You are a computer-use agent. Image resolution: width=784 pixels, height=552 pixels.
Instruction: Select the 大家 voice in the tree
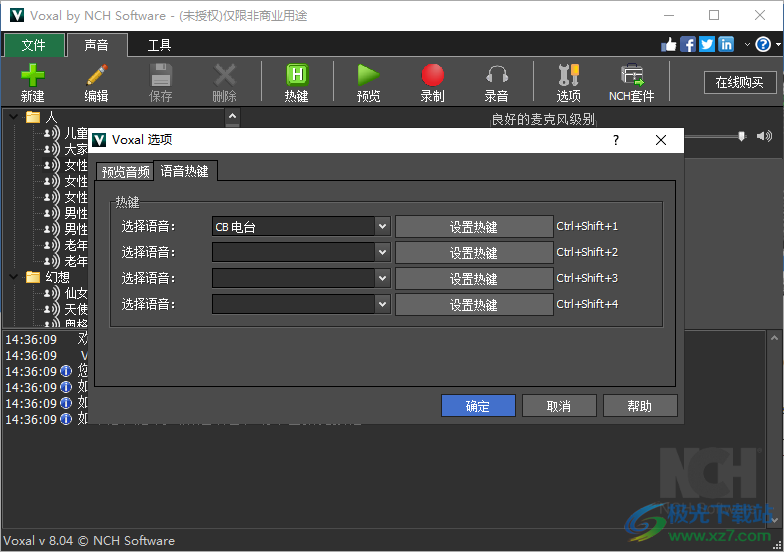(x=76, y=149)
